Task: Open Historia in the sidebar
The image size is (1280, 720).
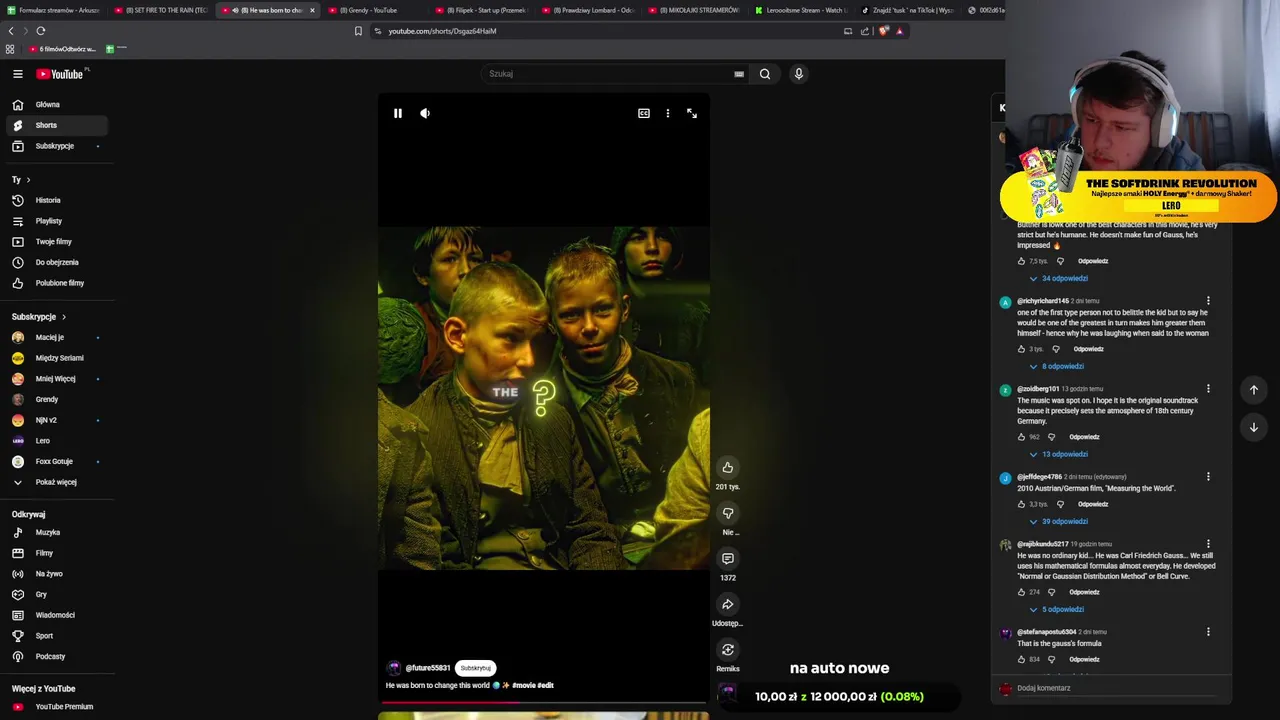Action: [57, 200]
